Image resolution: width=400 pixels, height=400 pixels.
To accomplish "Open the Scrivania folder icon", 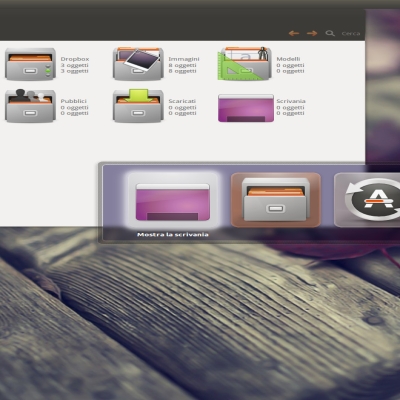I will [246, 108].
